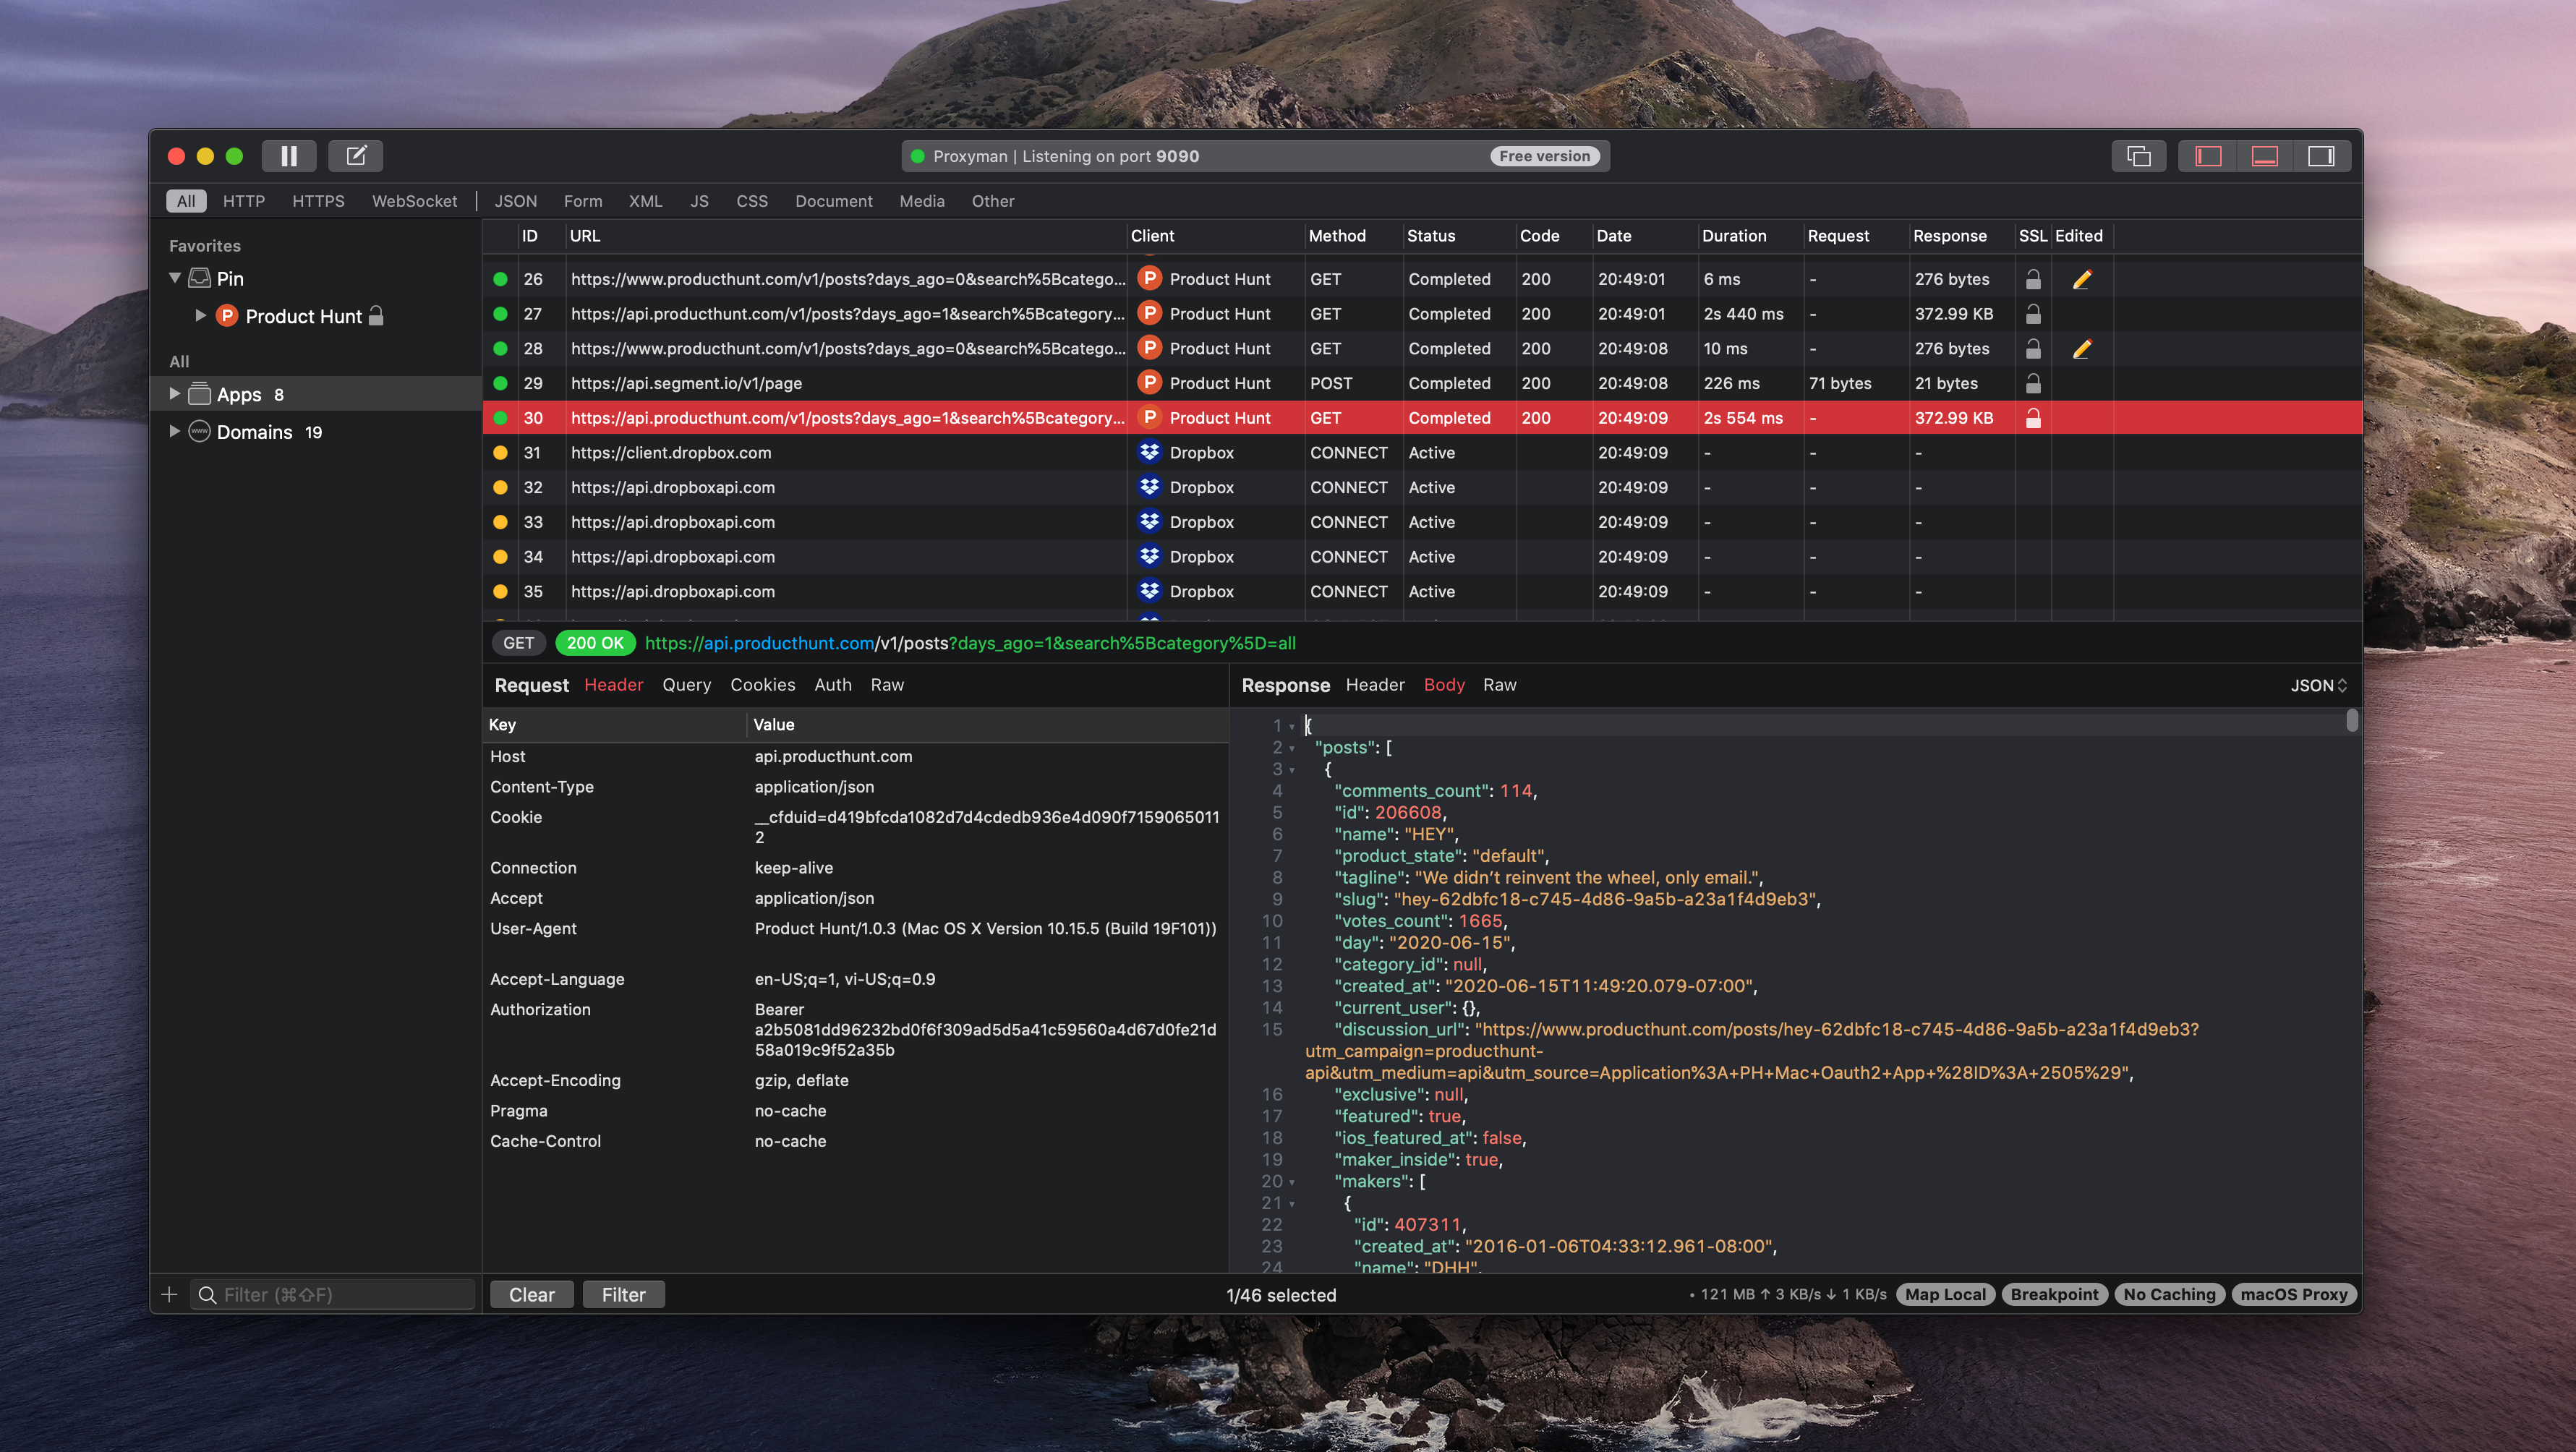This screenshot has height=1452, width=2576.
Task: Open the Request Auth tab
Action: point(832,685)
